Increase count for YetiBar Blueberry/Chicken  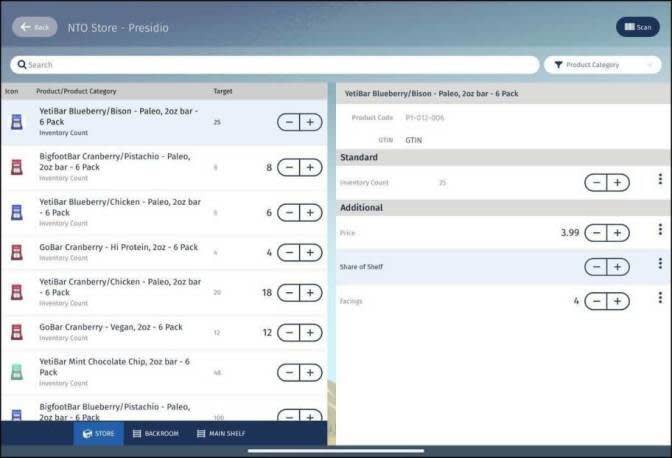(311, 213)
